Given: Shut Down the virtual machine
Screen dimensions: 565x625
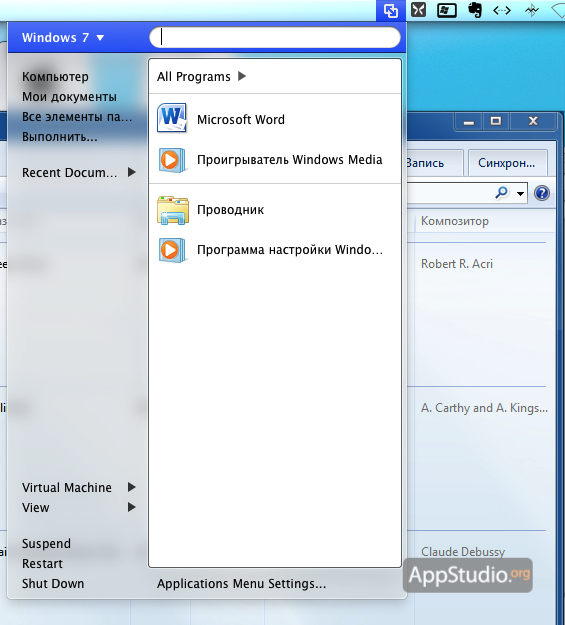Looking at the screenshot, I should (x=53, y=584).
